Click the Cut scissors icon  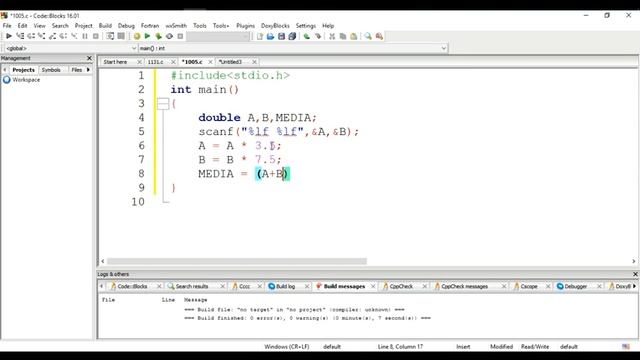click(332, 36)
